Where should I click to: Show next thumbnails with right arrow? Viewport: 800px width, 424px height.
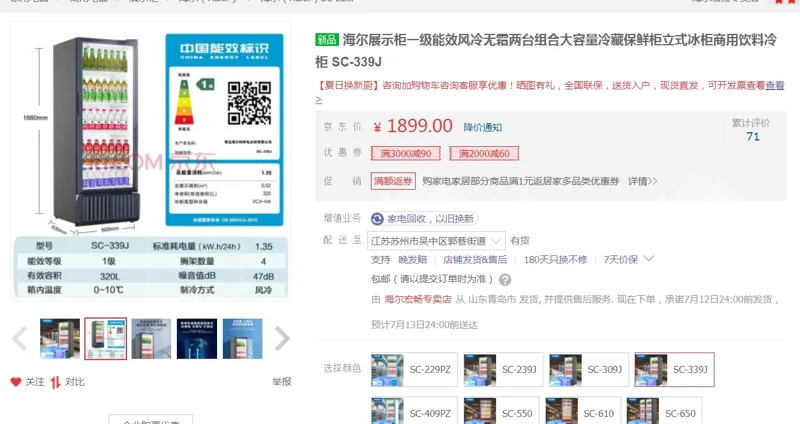click(282, 338)
